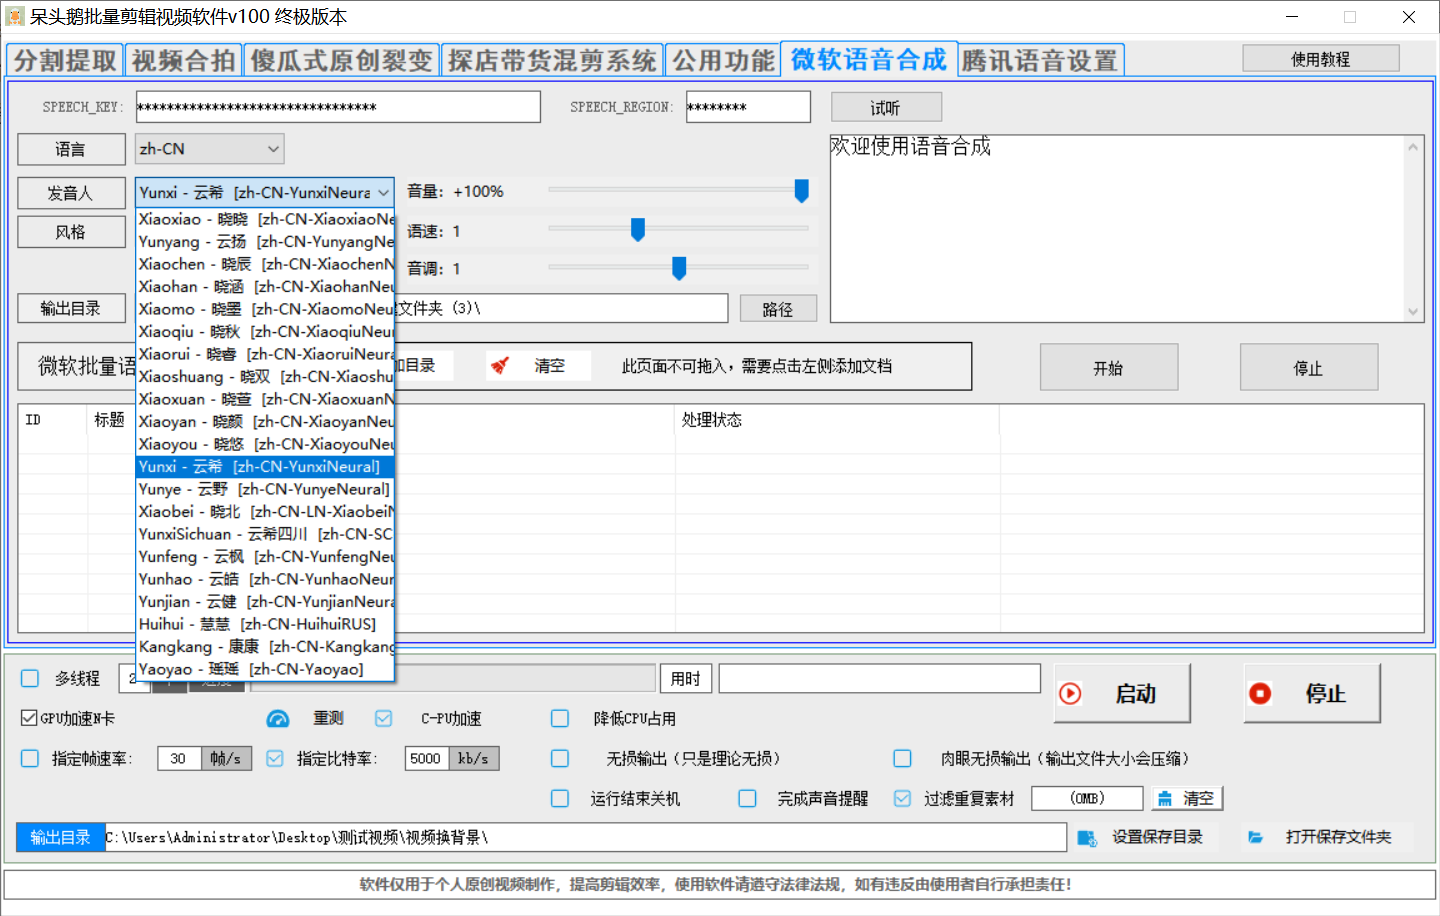Select Xiaoshuang 晓双 voice option

(x=265, y=376)
